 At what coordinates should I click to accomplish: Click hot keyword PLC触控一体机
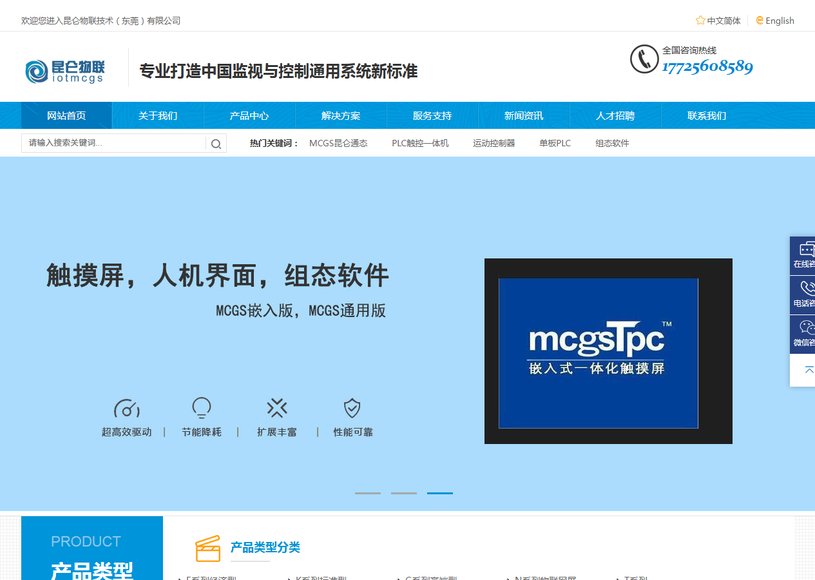tap(420, 143)
